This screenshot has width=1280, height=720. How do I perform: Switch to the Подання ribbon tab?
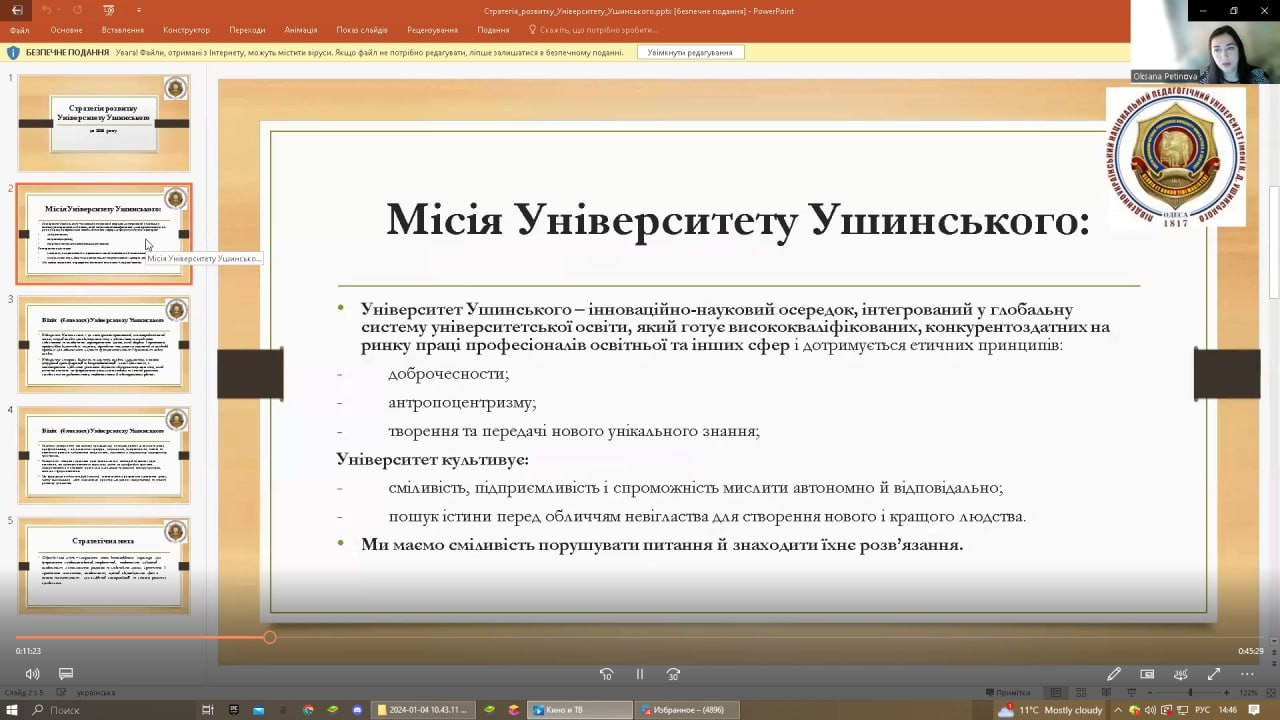point(493,30)
